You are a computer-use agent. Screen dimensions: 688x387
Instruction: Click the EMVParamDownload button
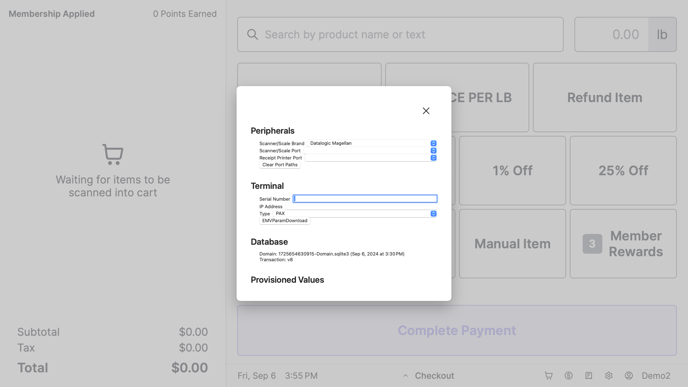point(285,221)
